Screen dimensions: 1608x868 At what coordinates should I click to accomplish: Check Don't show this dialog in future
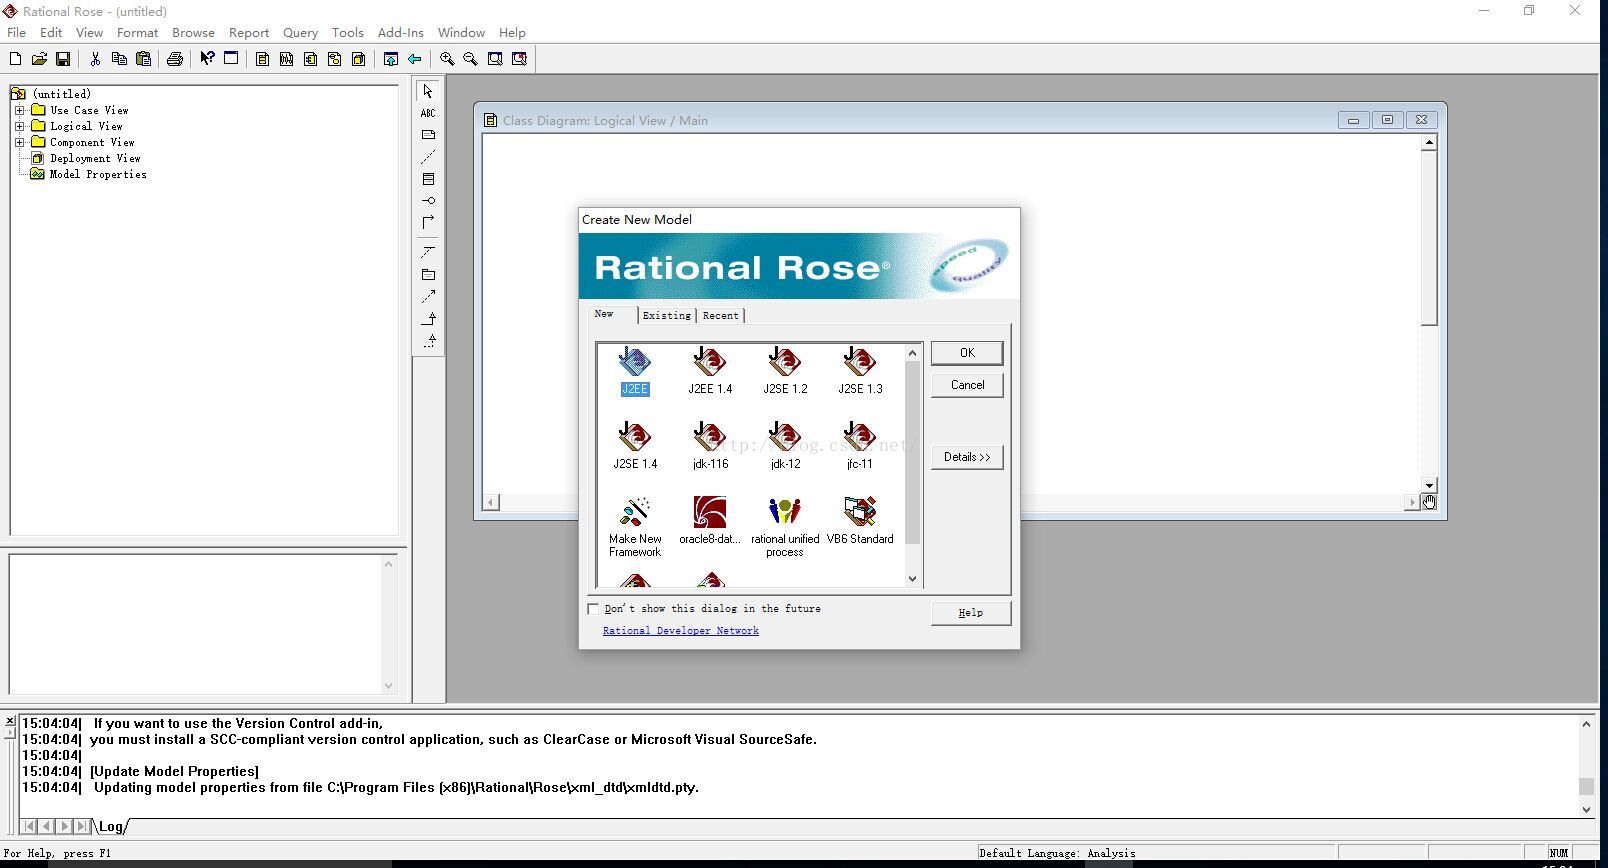(x=593, y=608)
